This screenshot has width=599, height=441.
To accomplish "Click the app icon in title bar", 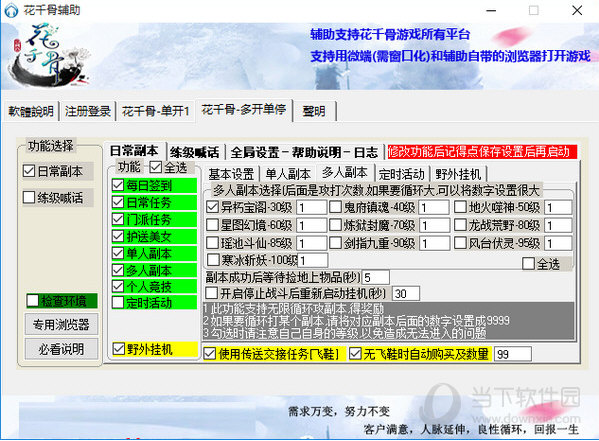I will click(11, 10).
